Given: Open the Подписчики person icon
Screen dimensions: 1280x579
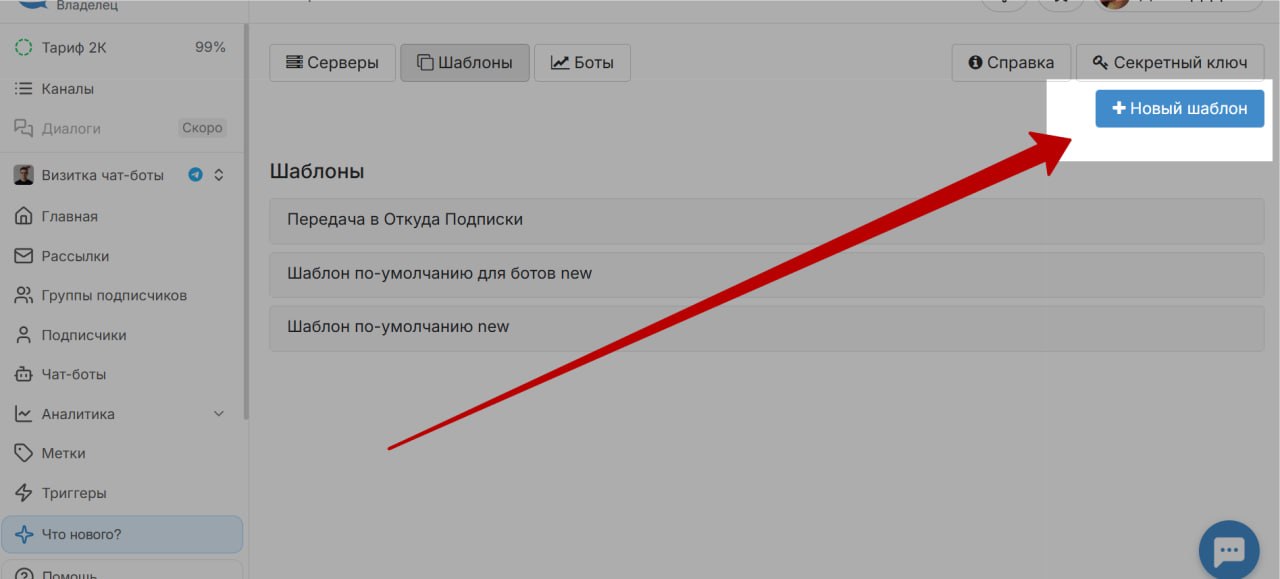Looking at the screenshot, I should (x=24, y=335).
